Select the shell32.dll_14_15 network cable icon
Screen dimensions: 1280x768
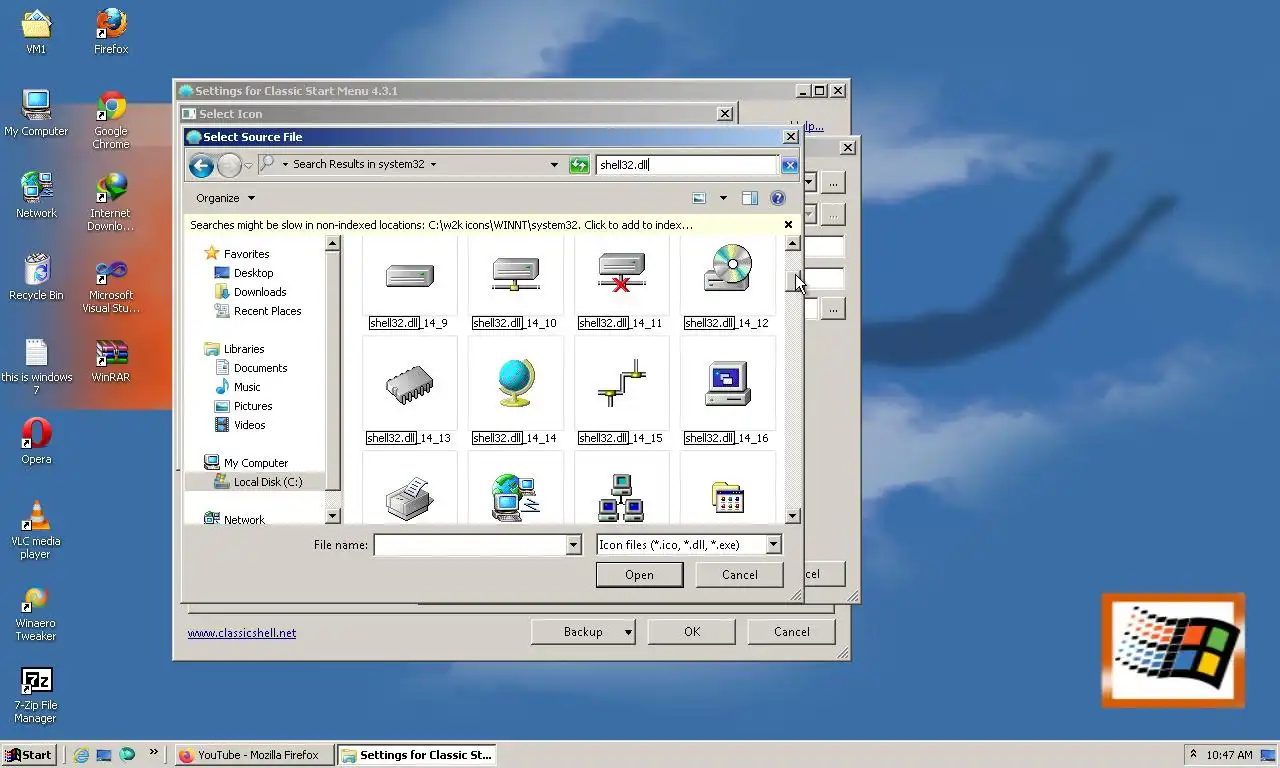point(621,384)
